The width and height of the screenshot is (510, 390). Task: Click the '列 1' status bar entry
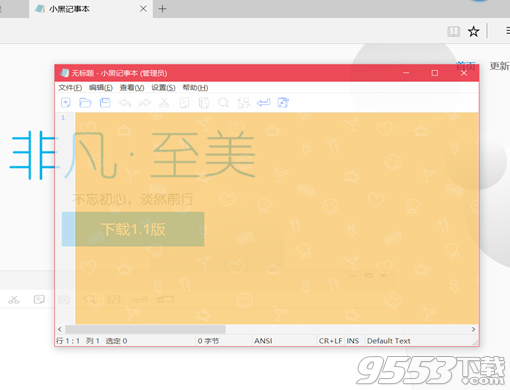(x=93, y=341)
